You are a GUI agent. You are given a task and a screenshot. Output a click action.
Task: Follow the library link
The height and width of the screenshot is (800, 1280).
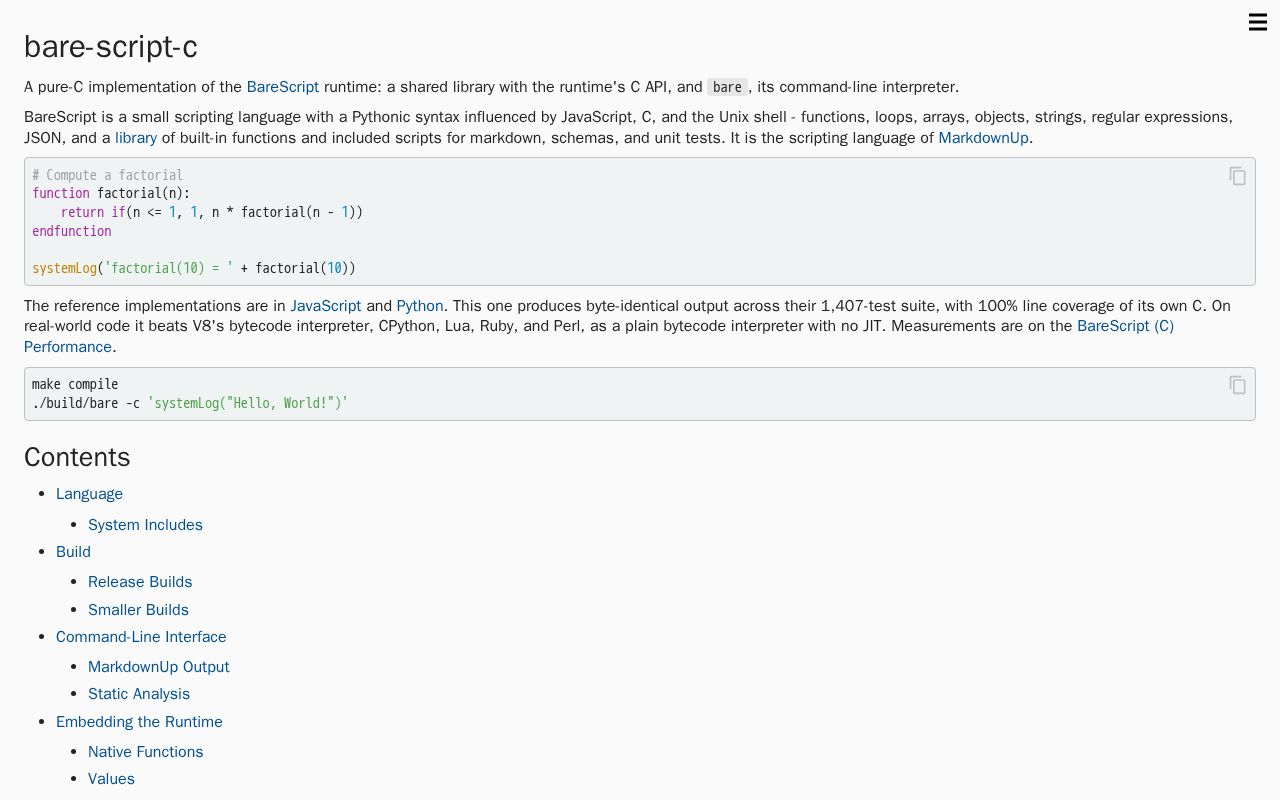136,138
